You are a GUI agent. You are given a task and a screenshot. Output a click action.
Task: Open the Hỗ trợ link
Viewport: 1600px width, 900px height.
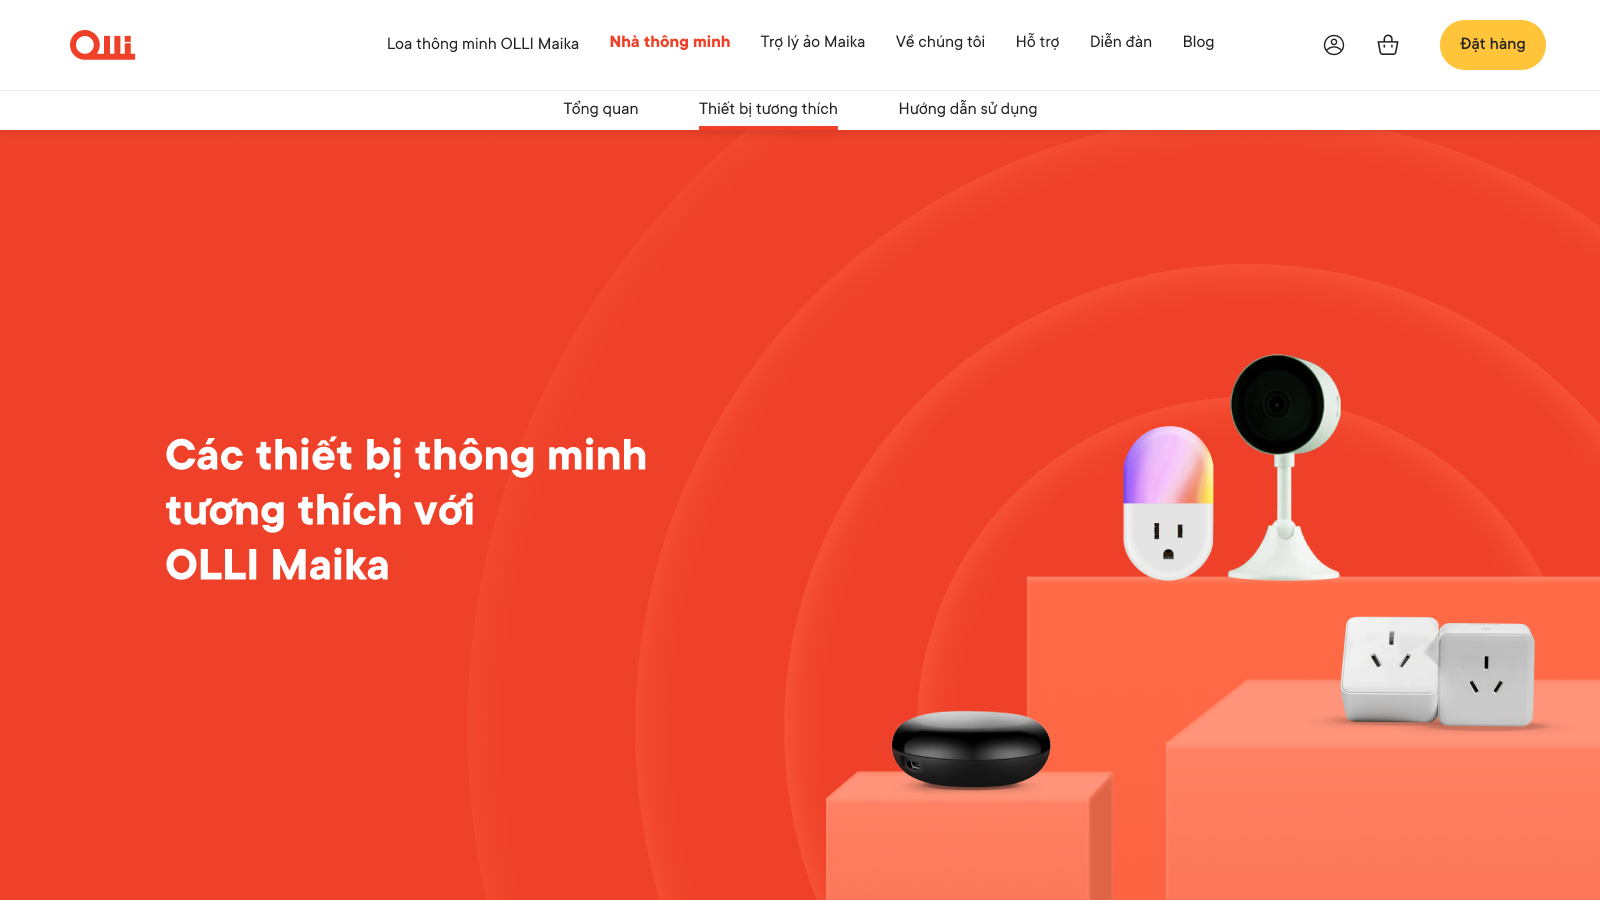[1037, 42]
